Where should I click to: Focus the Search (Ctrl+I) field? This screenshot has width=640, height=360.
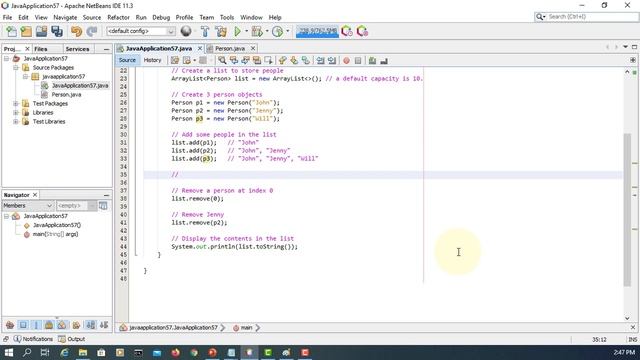592,17
